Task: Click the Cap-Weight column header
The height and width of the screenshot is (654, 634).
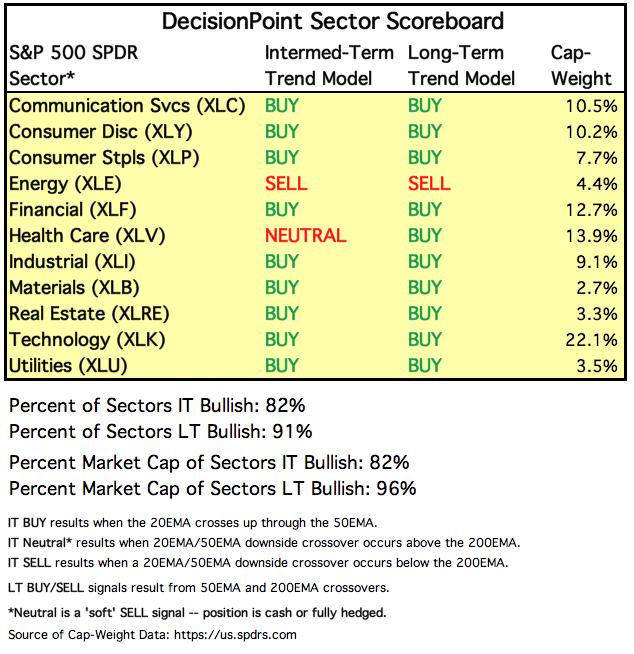Action: [581, 65]
